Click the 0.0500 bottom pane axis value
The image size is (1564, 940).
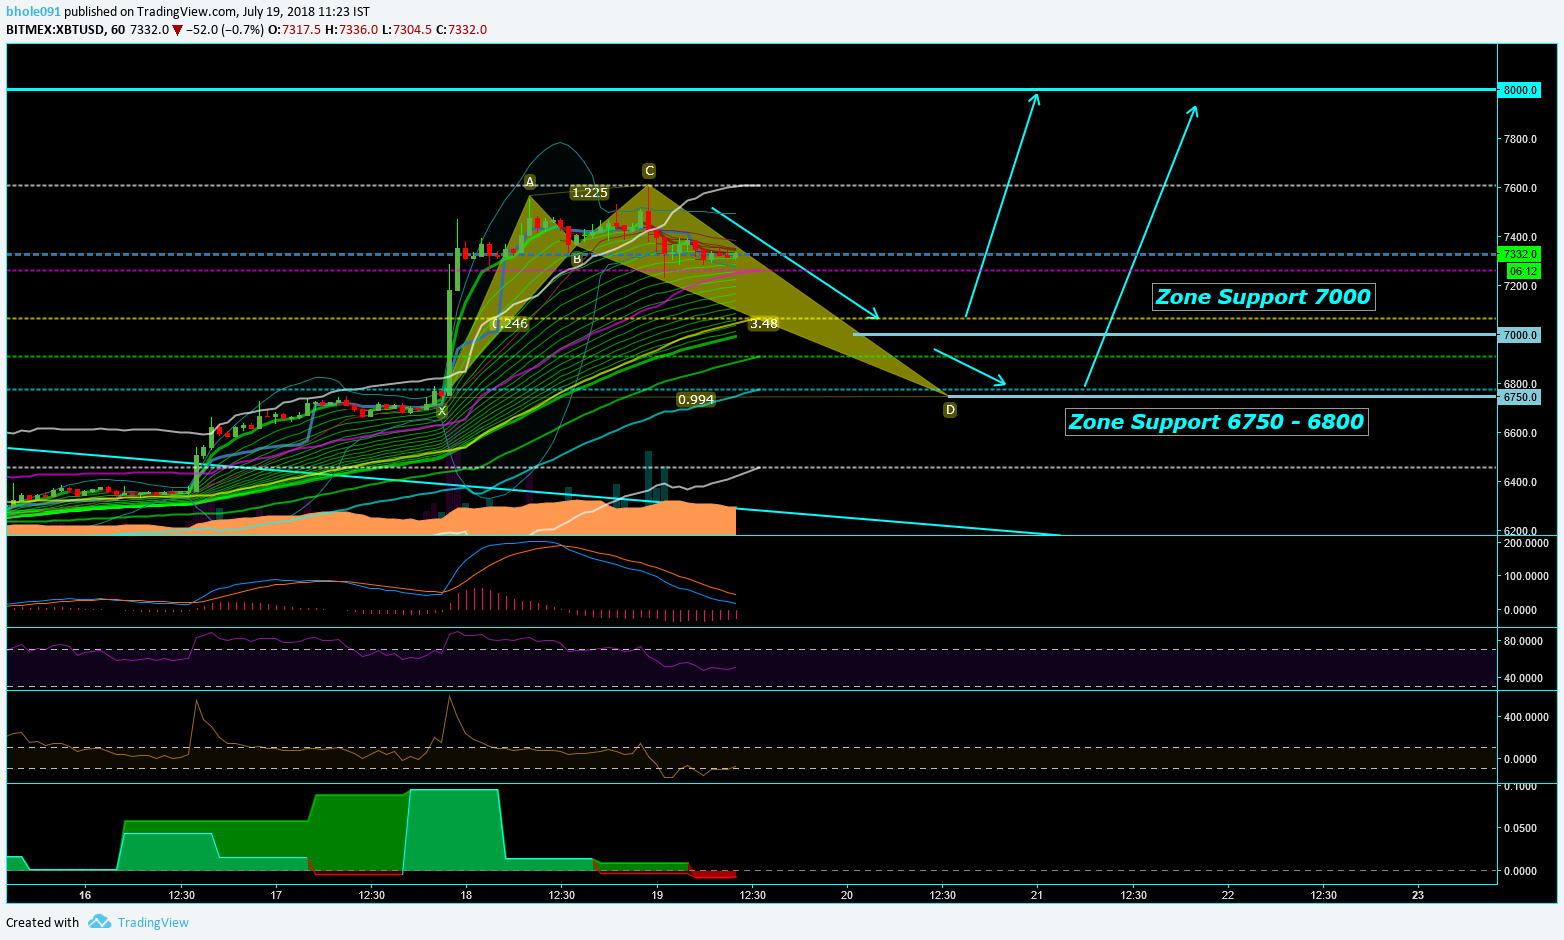click(1521, 828)
